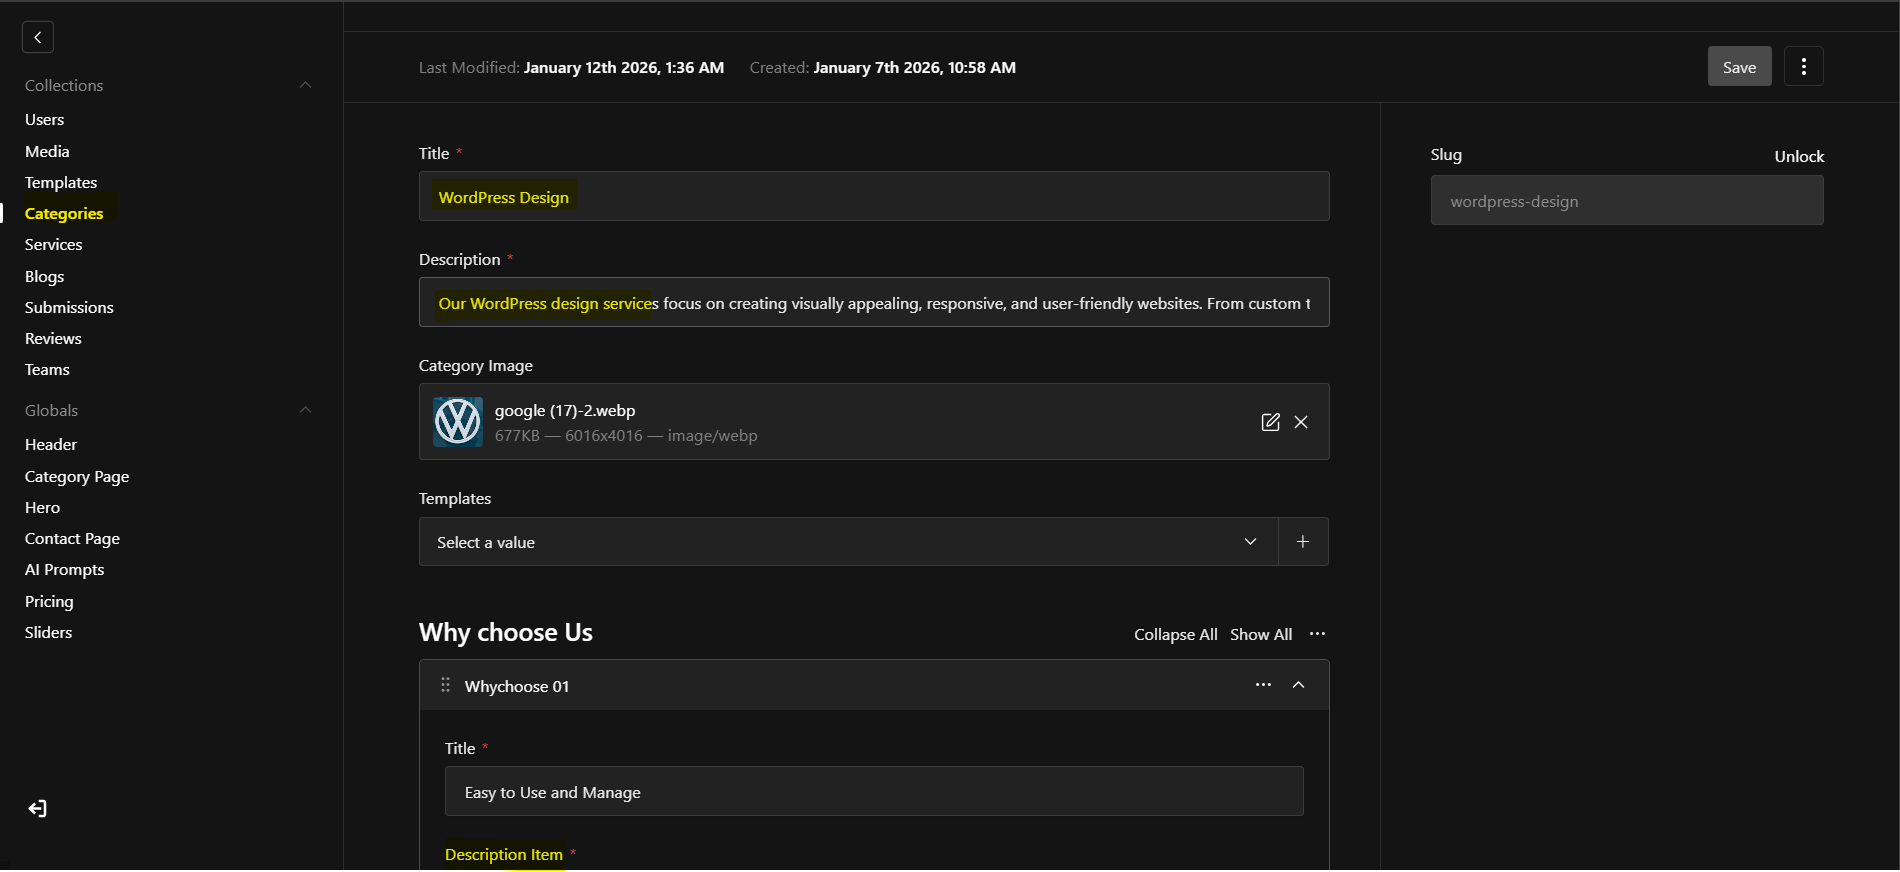Remove the google (17)-2.webp category image
1900x872 pixels.
1301,422
